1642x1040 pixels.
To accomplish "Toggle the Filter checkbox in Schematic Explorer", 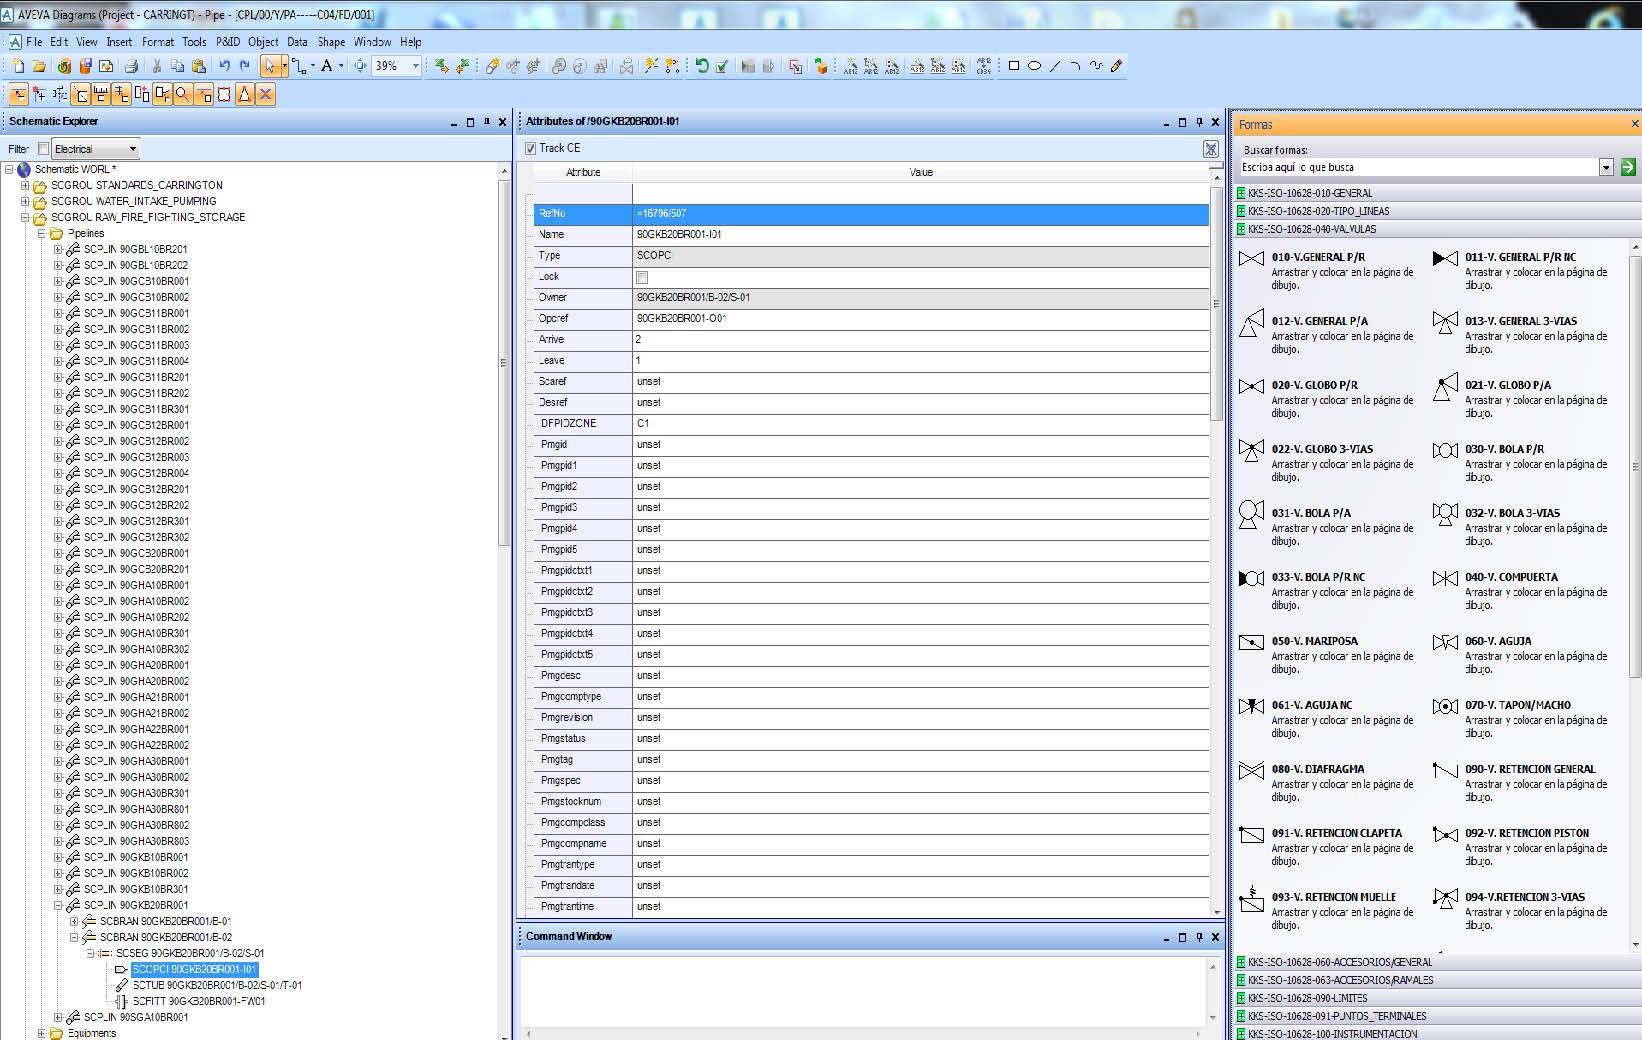I will point(43,149).
